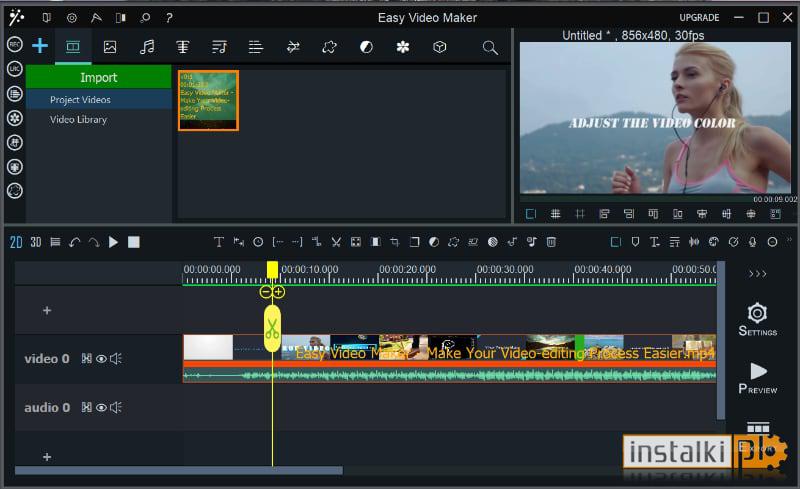Open the 3D cube tab

pyautogui.click(x=439, y=47)
